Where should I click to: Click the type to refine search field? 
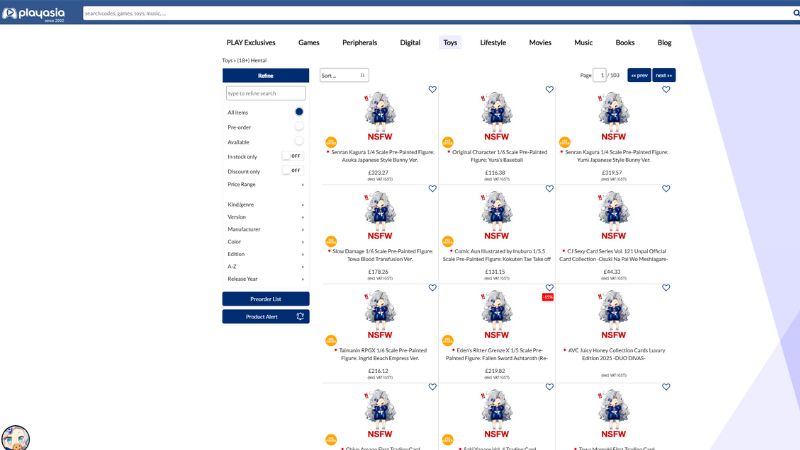pos(265,93)
